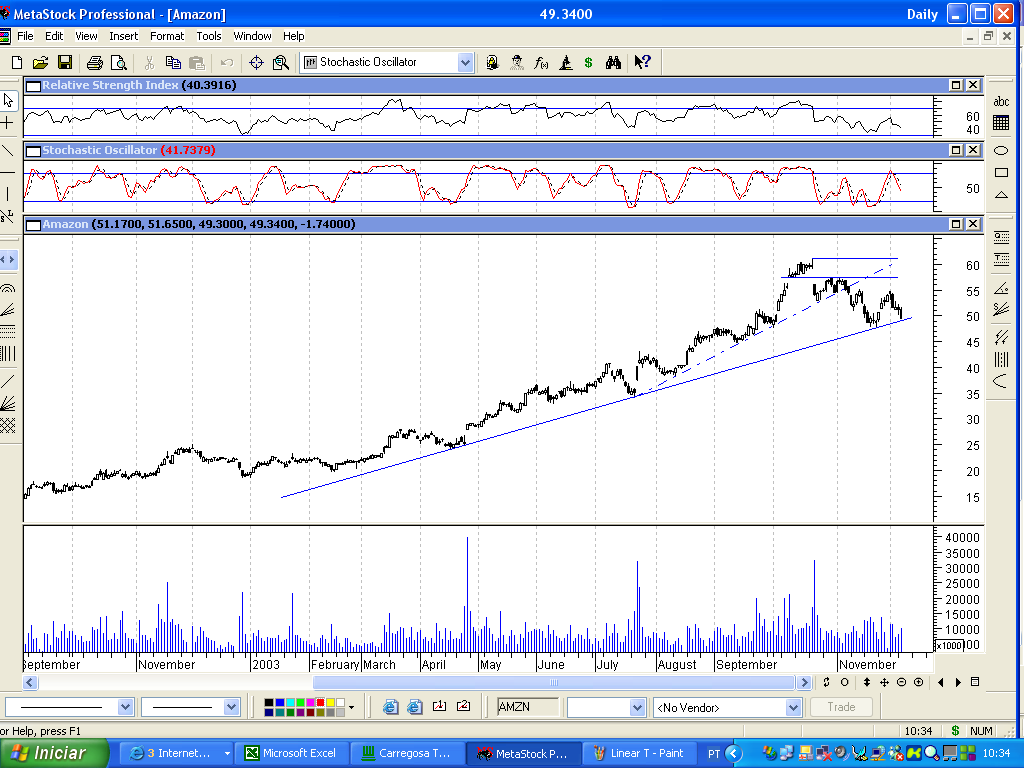The width and height of the screenshot is (1024, 768).
Task: Step chart to previous security arrow
Action: point(940,682)
